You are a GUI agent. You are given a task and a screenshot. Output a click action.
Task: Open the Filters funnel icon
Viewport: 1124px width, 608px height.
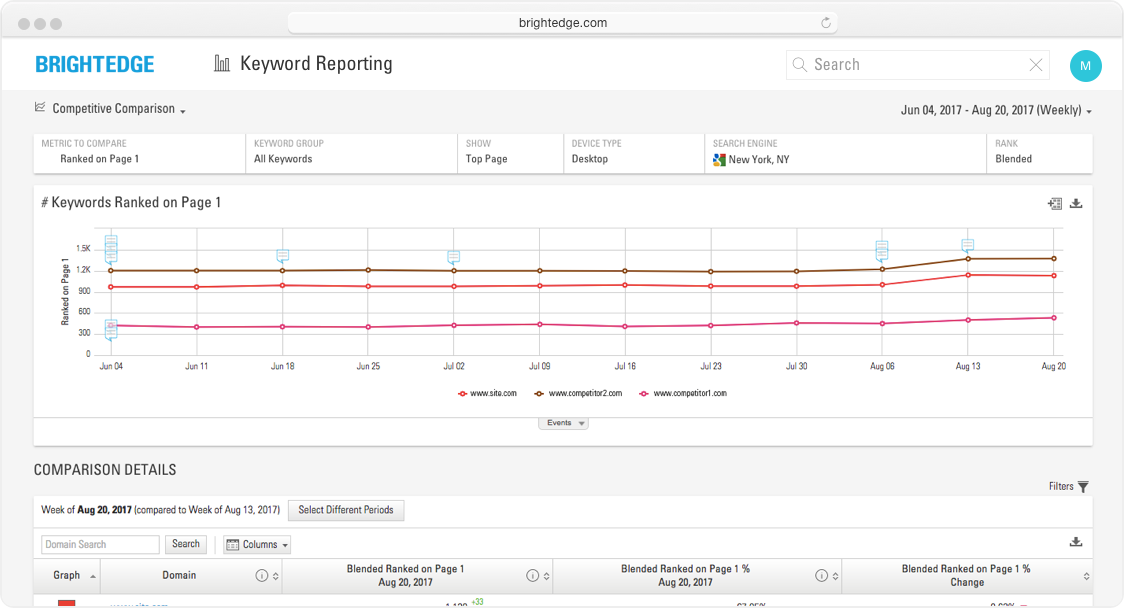coord(1083,487)
